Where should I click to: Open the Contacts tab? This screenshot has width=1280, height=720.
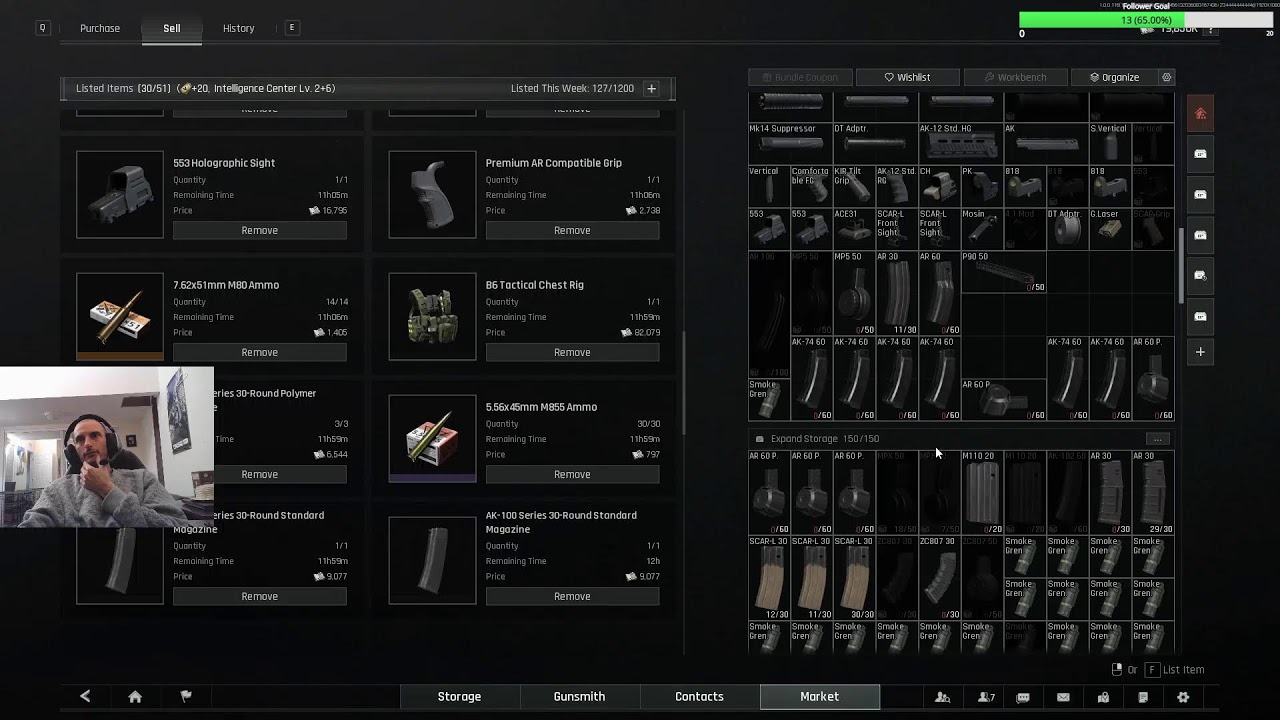click(699, 697)
